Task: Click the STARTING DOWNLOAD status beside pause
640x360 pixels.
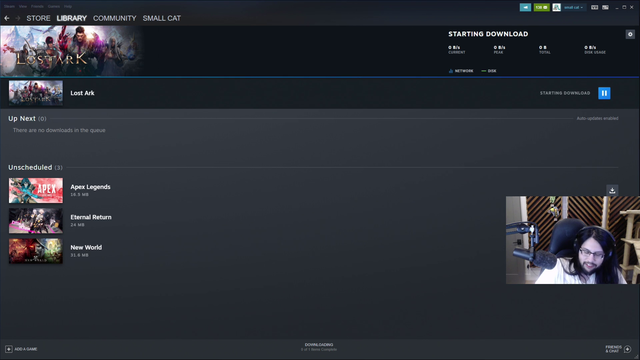Action: pyautogui.click(x=565, y=93)
